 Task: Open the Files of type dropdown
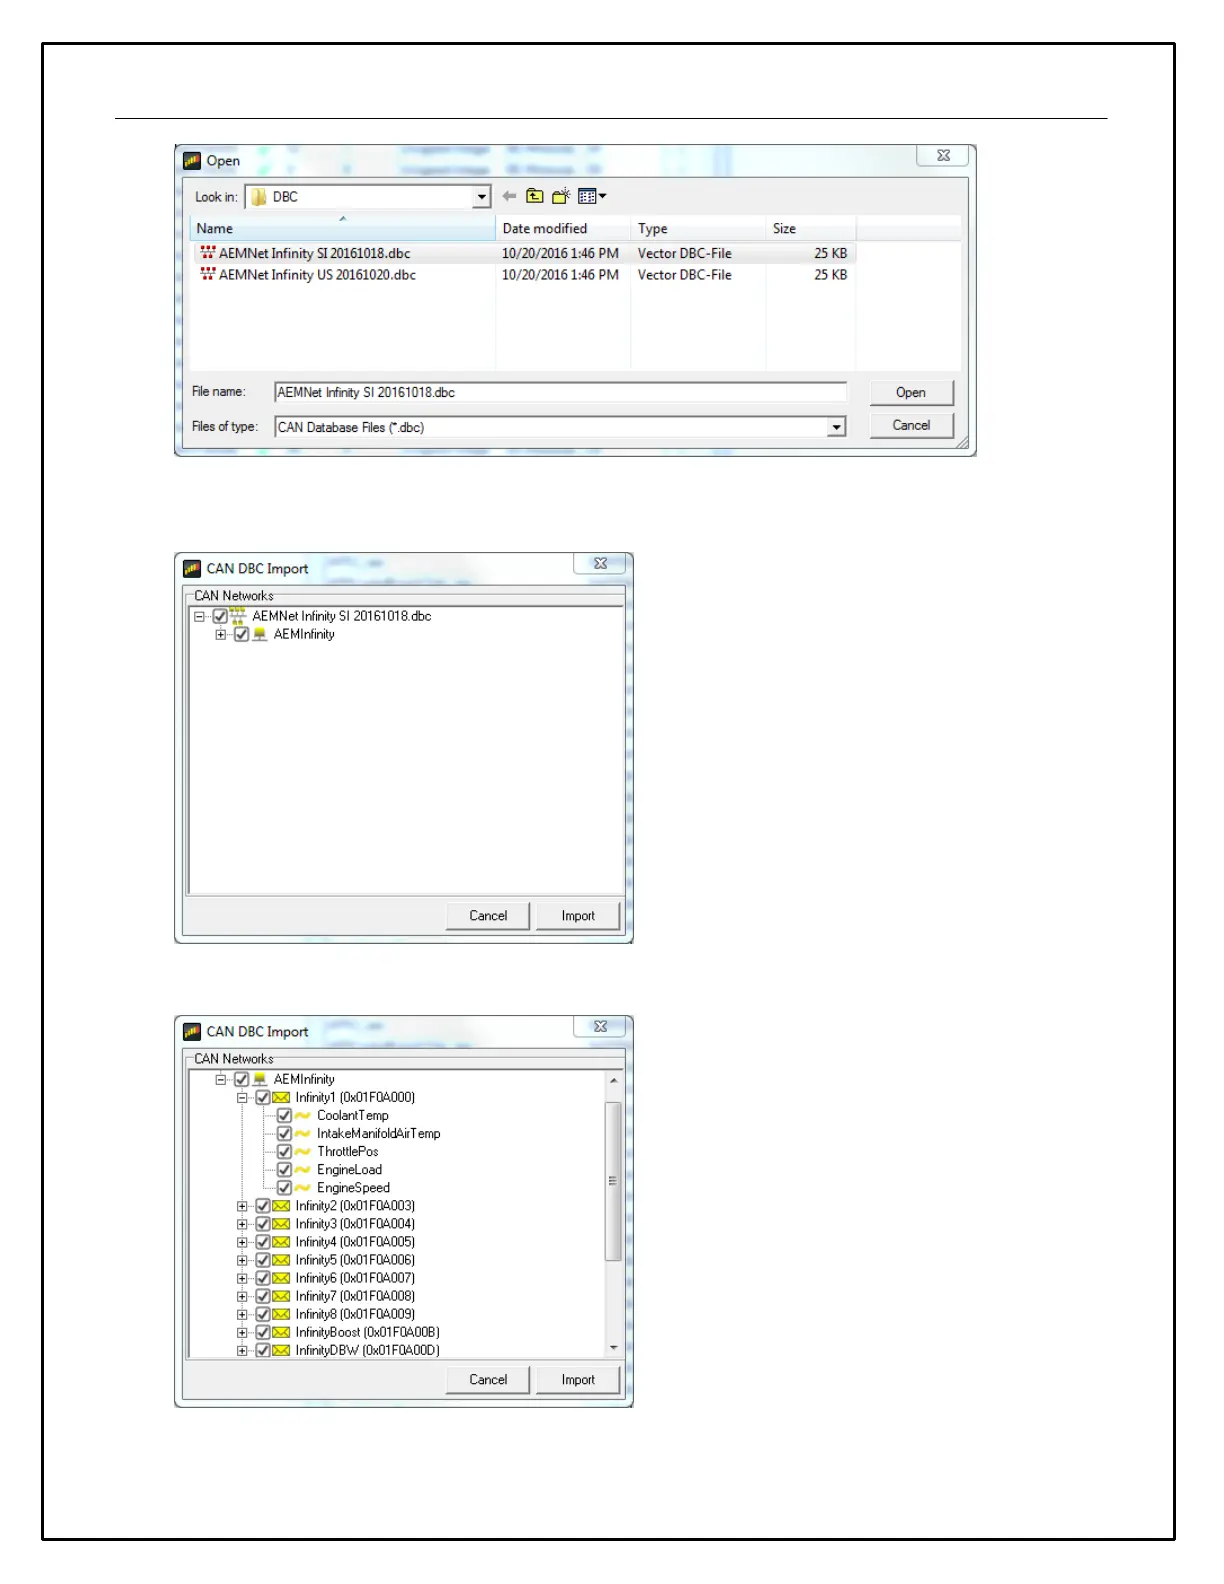click(x=836, y=427)
